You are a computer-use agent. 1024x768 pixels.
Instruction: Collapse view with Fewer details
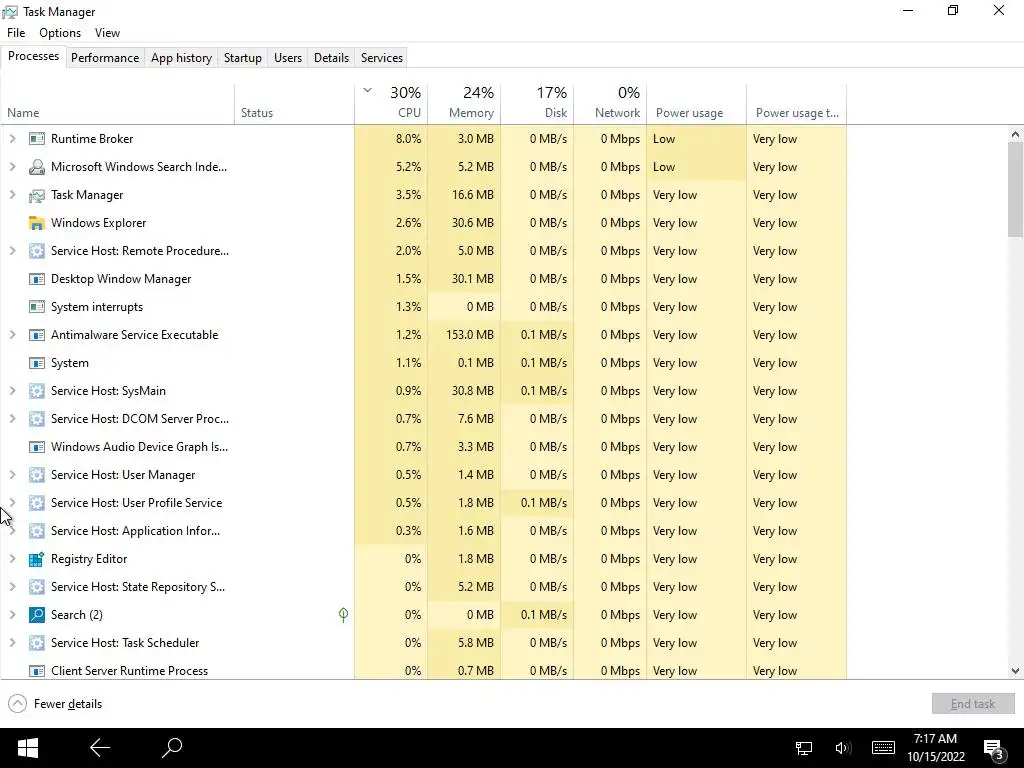pyautogui.click(x=56, y=704)
